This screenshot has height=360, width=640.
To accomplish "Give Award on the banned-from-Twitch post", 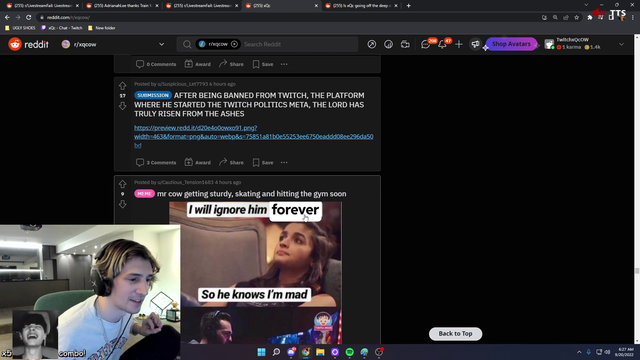I will tap(198, 162).
